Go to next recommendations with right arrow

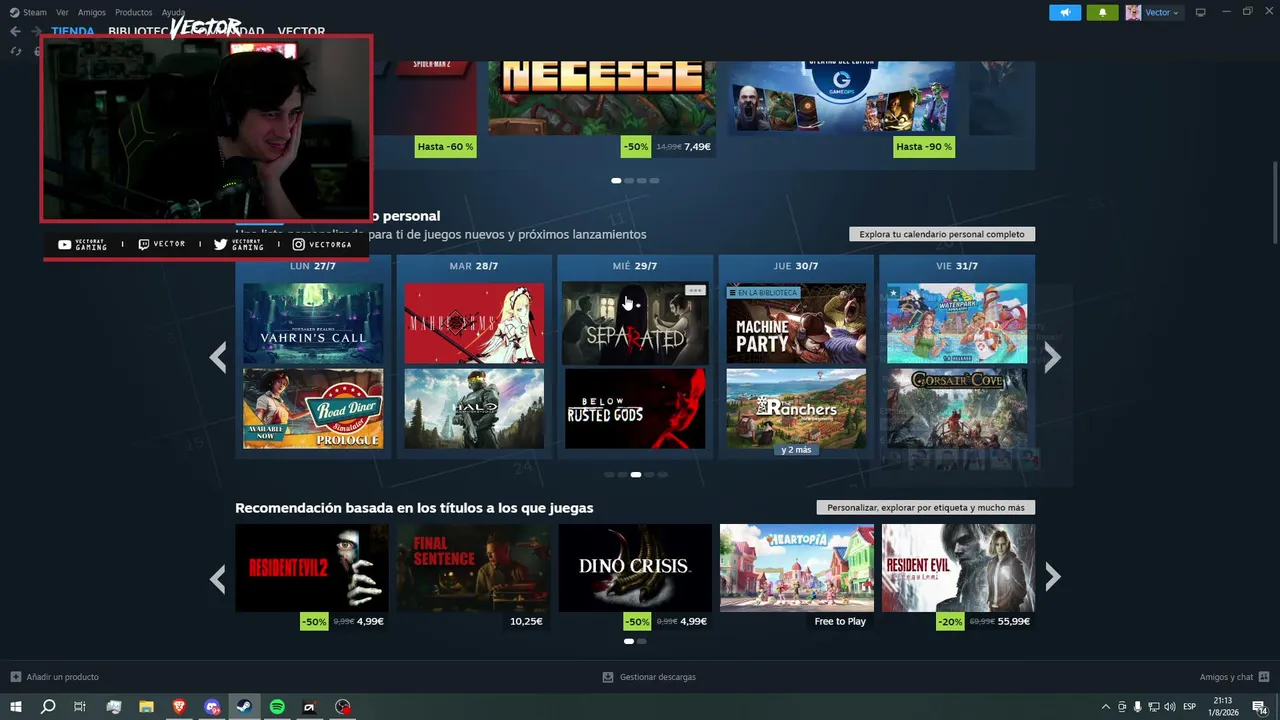[x=1052, y=576]
